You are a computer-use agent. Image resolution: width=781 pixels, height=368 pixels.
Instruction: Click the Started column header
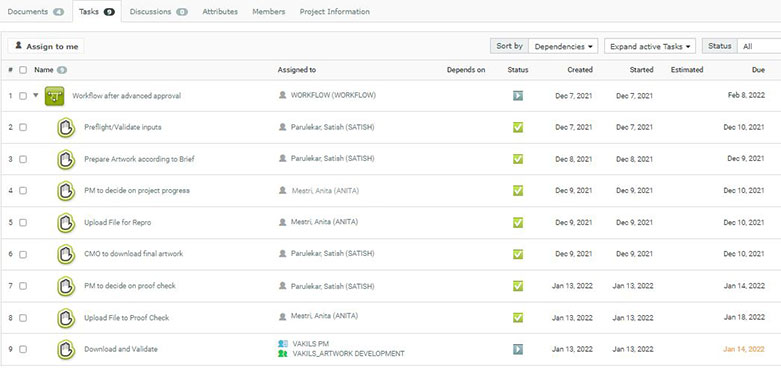(641, 70)
